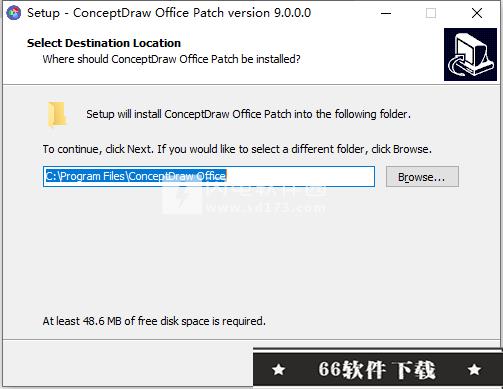Click the 48.6 MB disk space notice
Viewport: 503px width, 389px height.
[154, 321]
